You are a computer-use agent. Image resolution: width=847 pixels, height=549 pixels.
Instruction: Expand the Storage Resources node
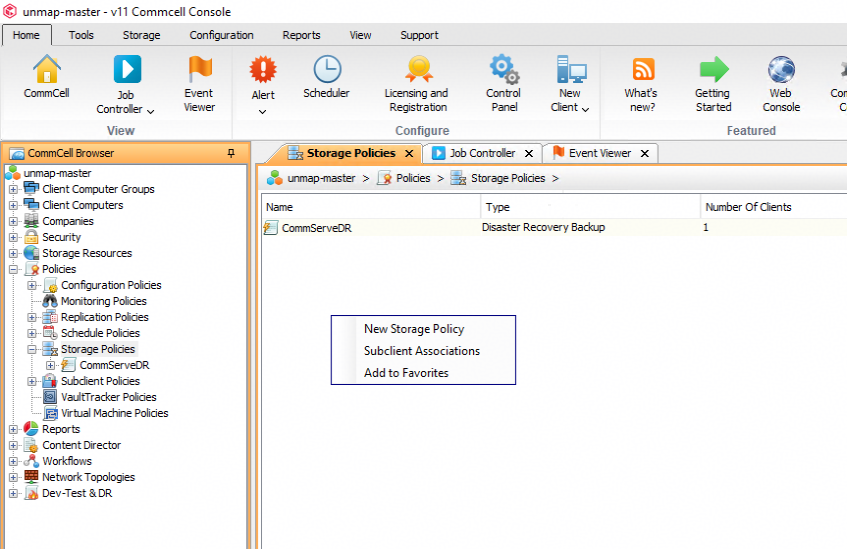tap(14, 253)
